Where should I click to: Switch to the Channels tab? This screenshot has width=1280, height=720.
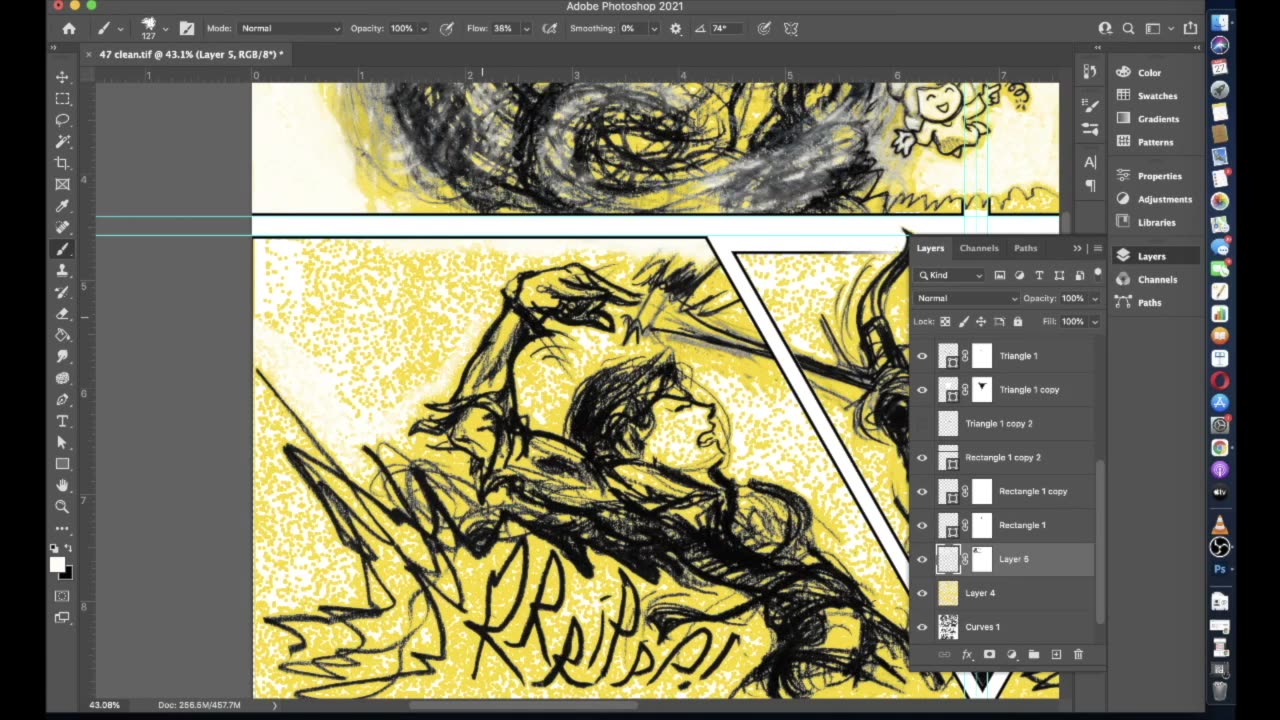(x=979, y=248)
